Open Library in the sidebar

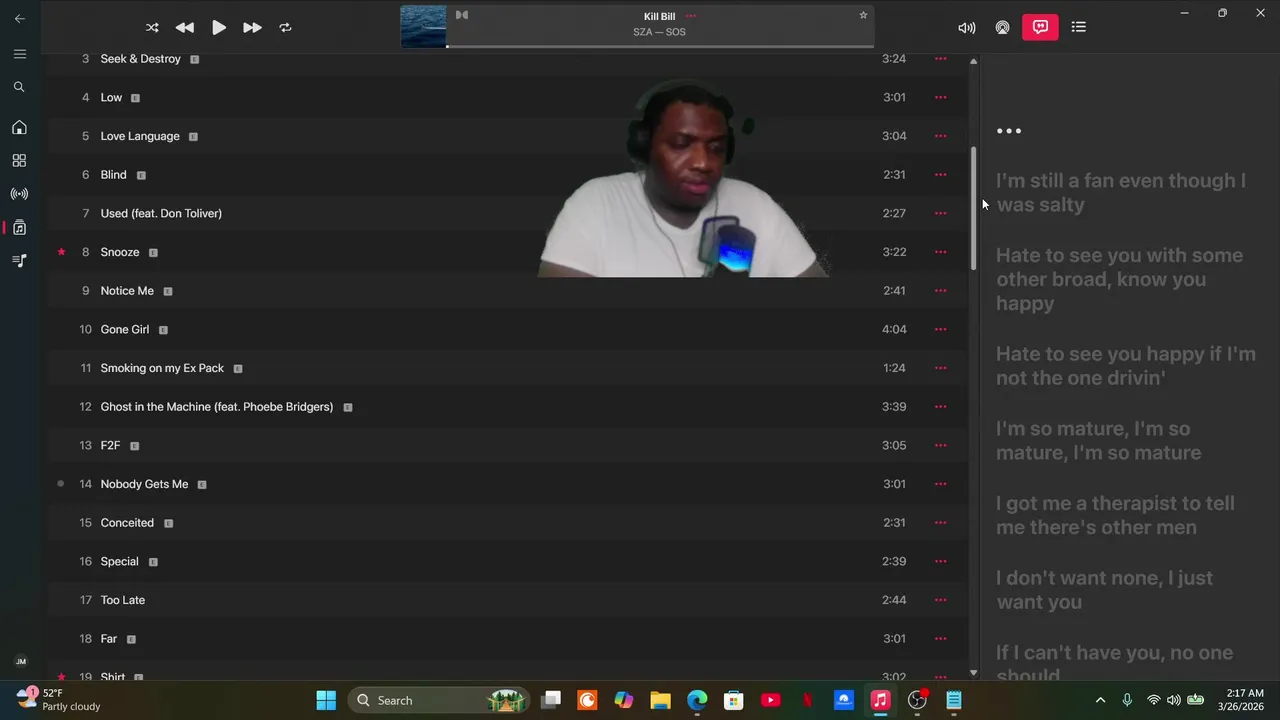tap(19, 227)
